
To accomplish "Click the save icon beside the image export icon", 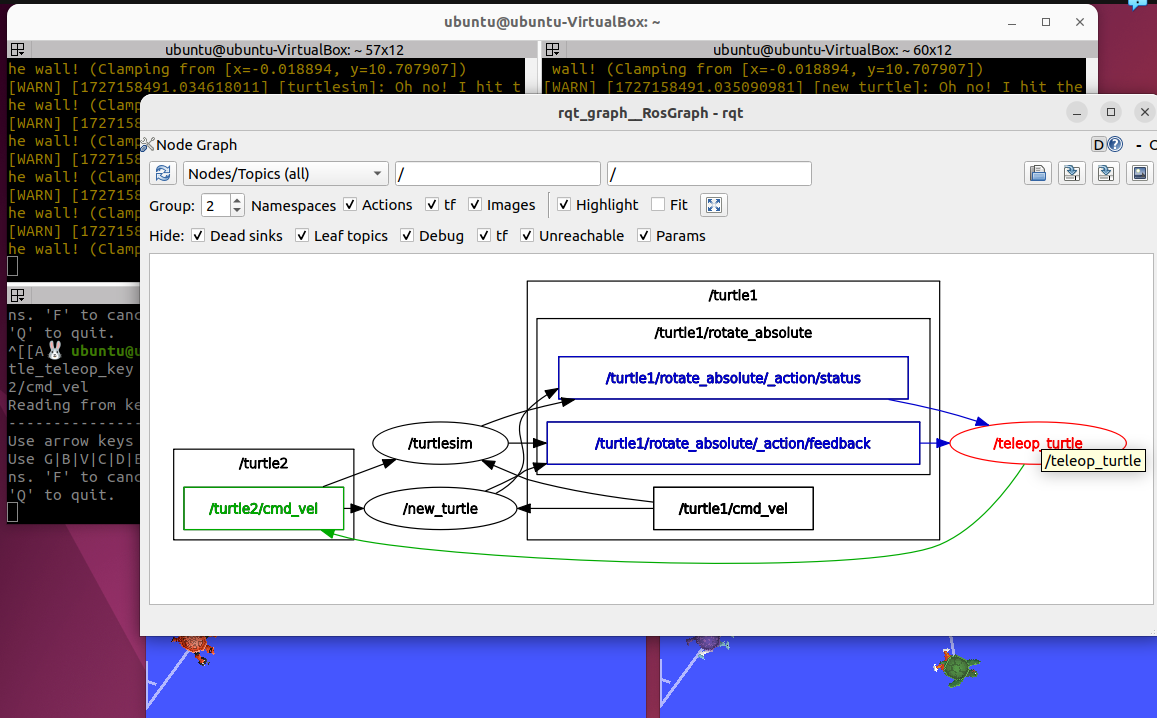I will pyautogui.click(x=1105, y=173).
